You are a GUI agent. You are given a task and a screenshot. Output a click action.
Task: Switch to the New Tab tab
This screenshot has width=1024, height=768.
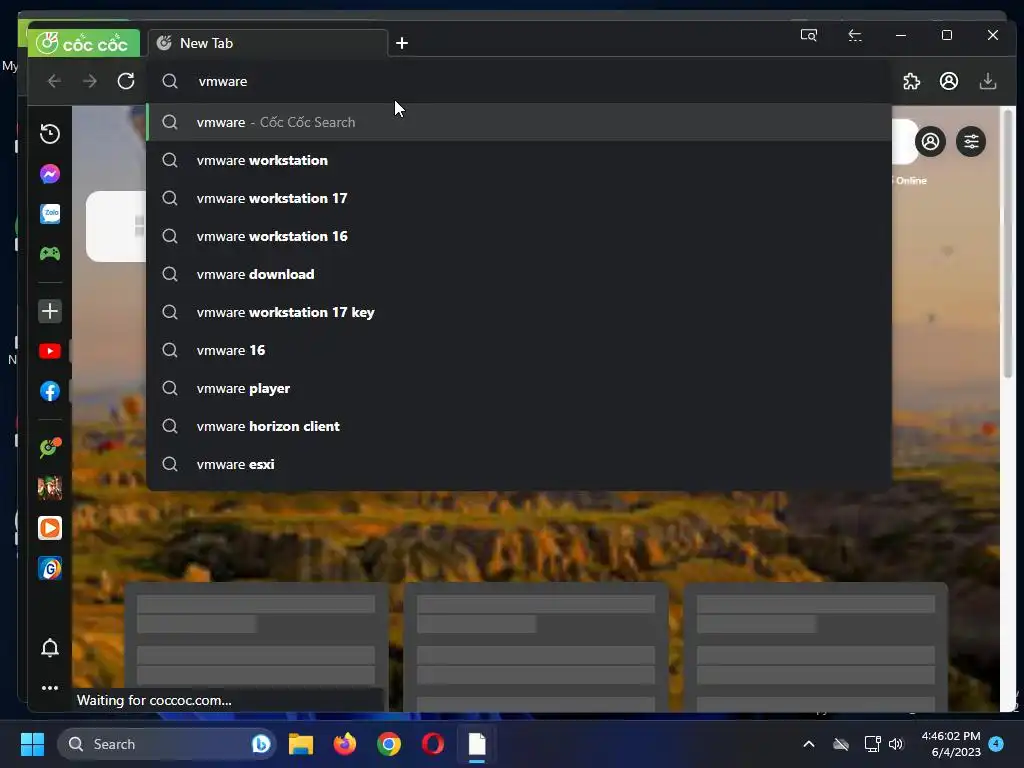268,43
